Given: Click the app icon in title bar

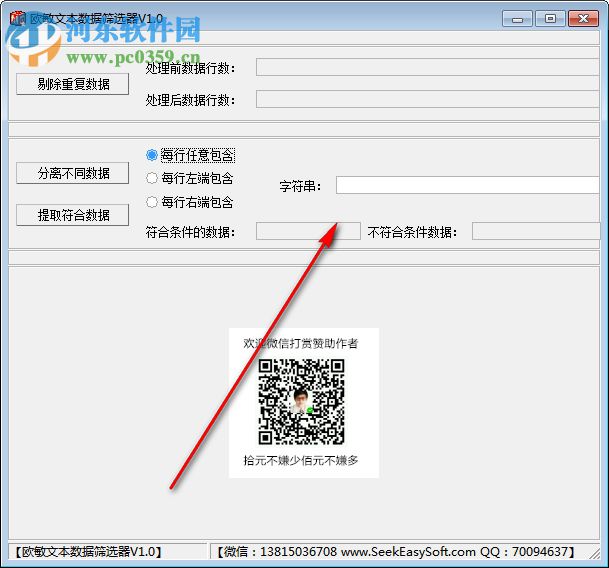Looking at the screenshot, I should [x=17, y=18].
